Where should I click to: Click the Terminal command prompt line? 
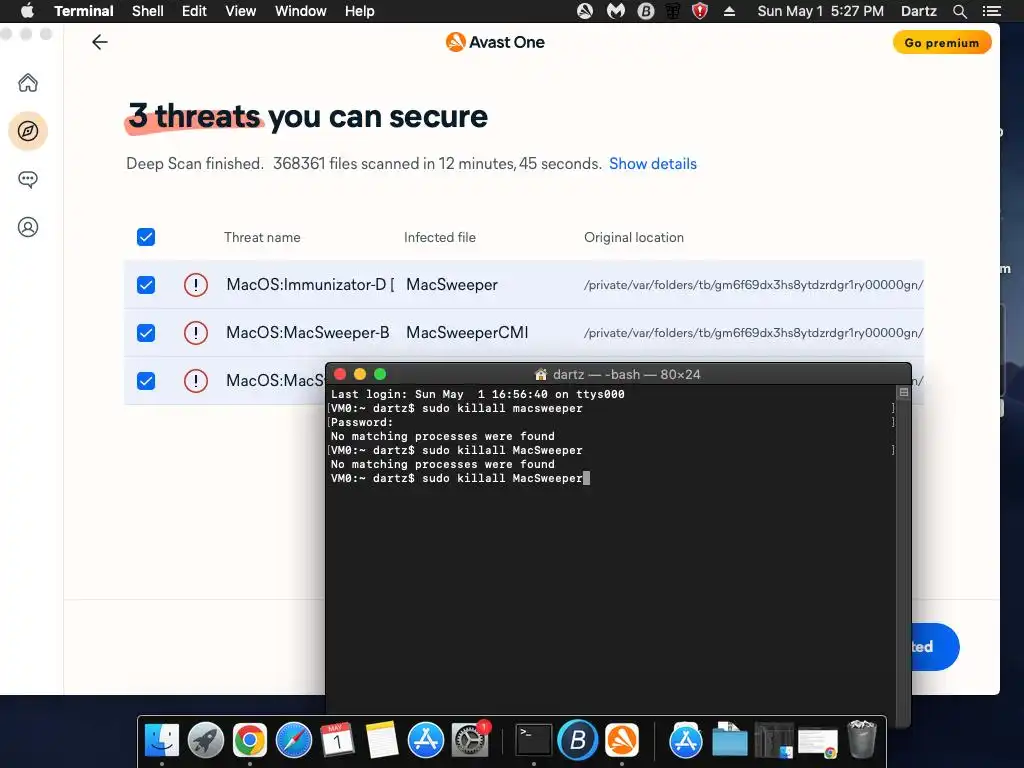pyautogui.click(x=460, y=478)
